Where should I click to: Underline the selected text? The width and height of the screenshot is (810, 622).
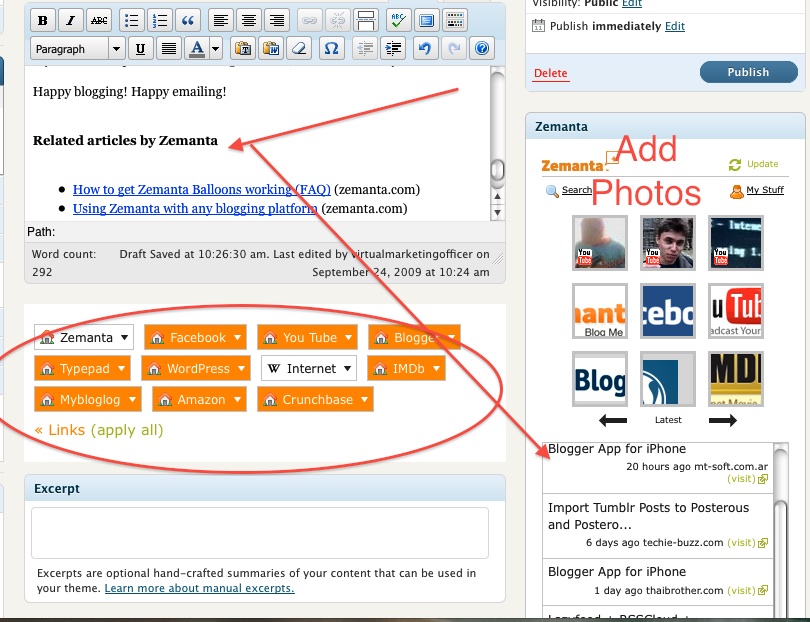[x=140, y=49]
